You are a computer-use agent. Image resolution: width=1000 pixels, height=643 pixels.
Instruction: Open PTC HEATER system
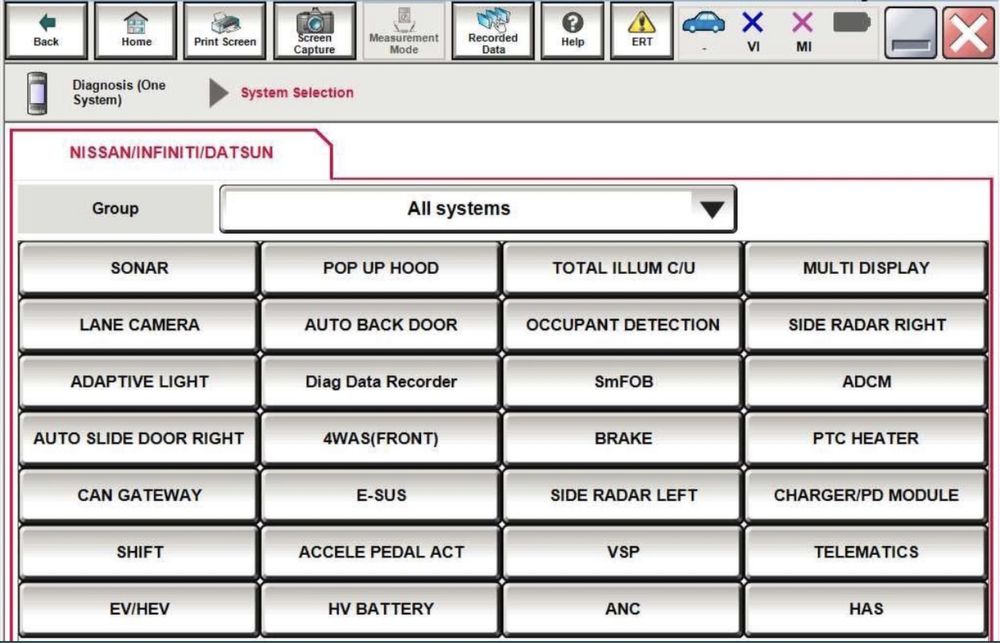coord(866,438)
